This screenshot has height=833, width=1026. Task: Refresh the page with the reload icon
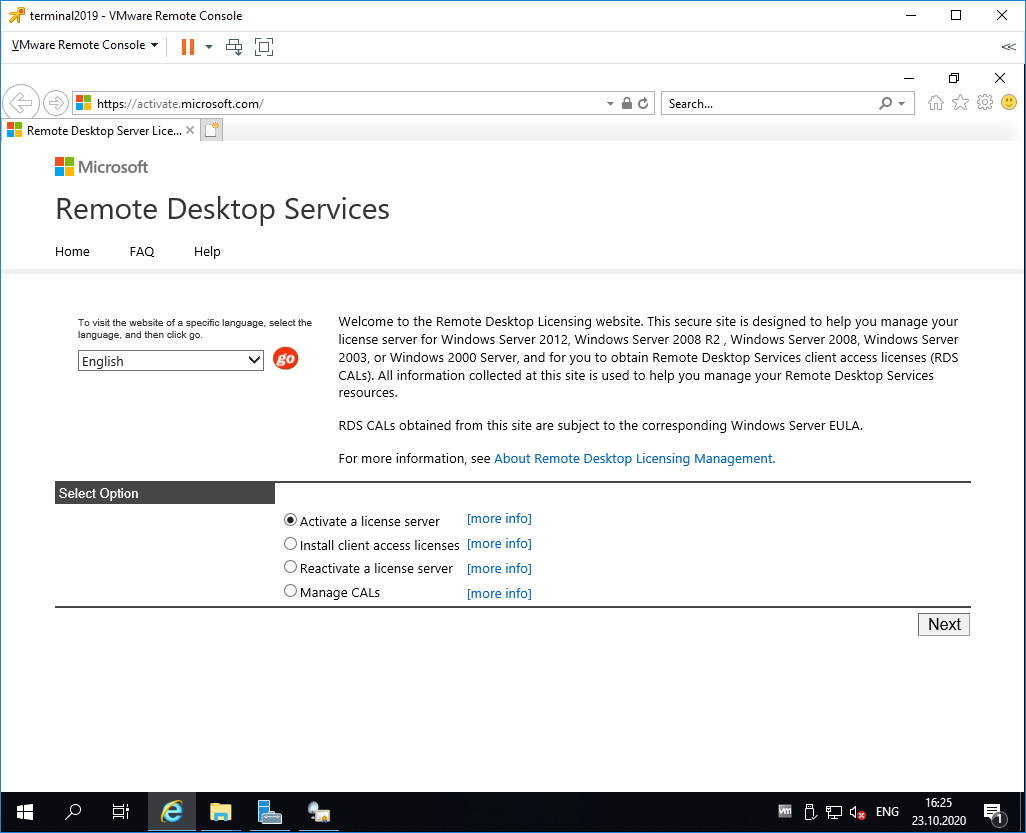pyautogui.click(x=643, y=103)
